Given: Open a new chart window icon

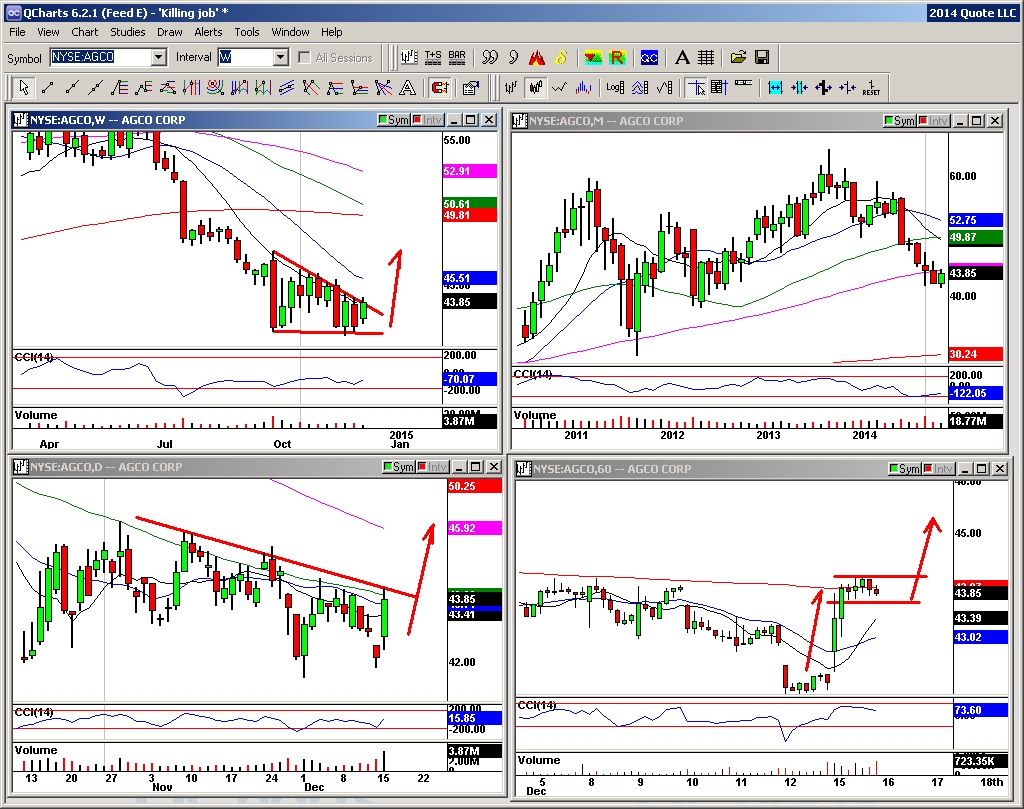Looking at the screenshot, I should (409, 57).
